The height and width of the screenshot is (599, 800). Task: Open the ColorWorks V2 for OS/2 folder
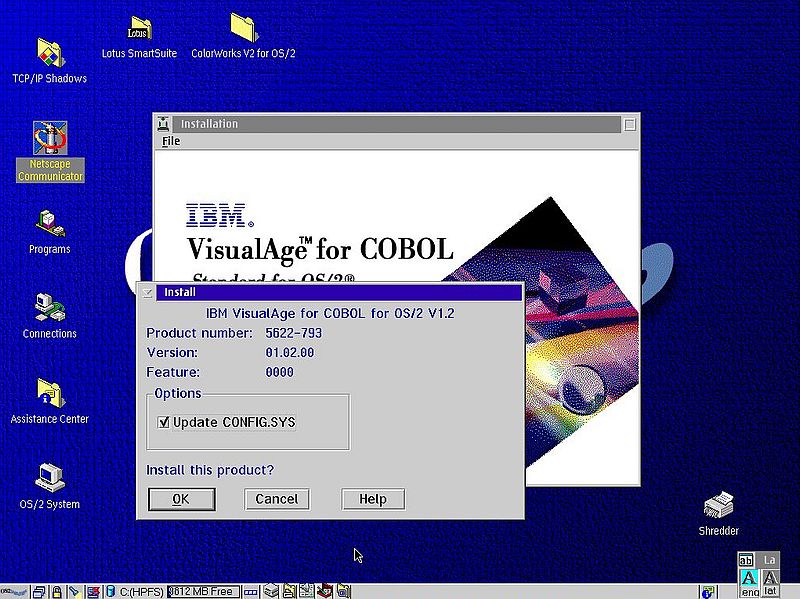point(243,29)
